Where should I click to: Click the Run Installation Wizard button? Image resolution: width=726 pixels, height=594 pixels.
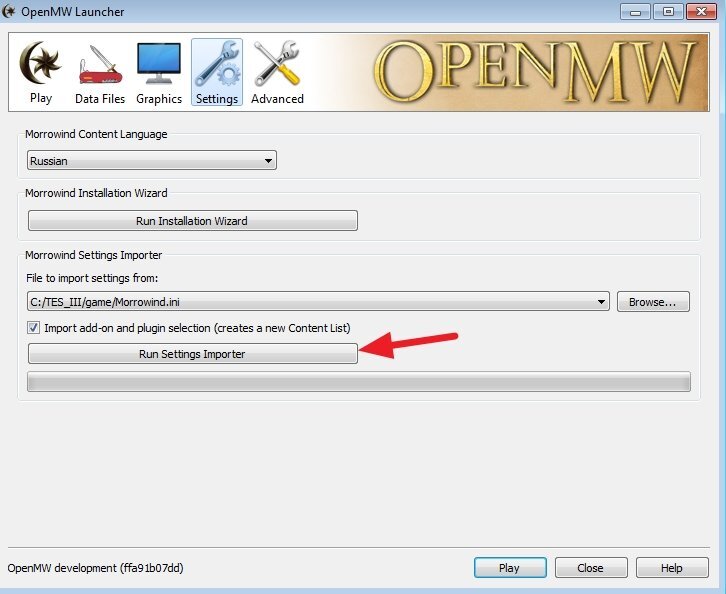point(192,220)
